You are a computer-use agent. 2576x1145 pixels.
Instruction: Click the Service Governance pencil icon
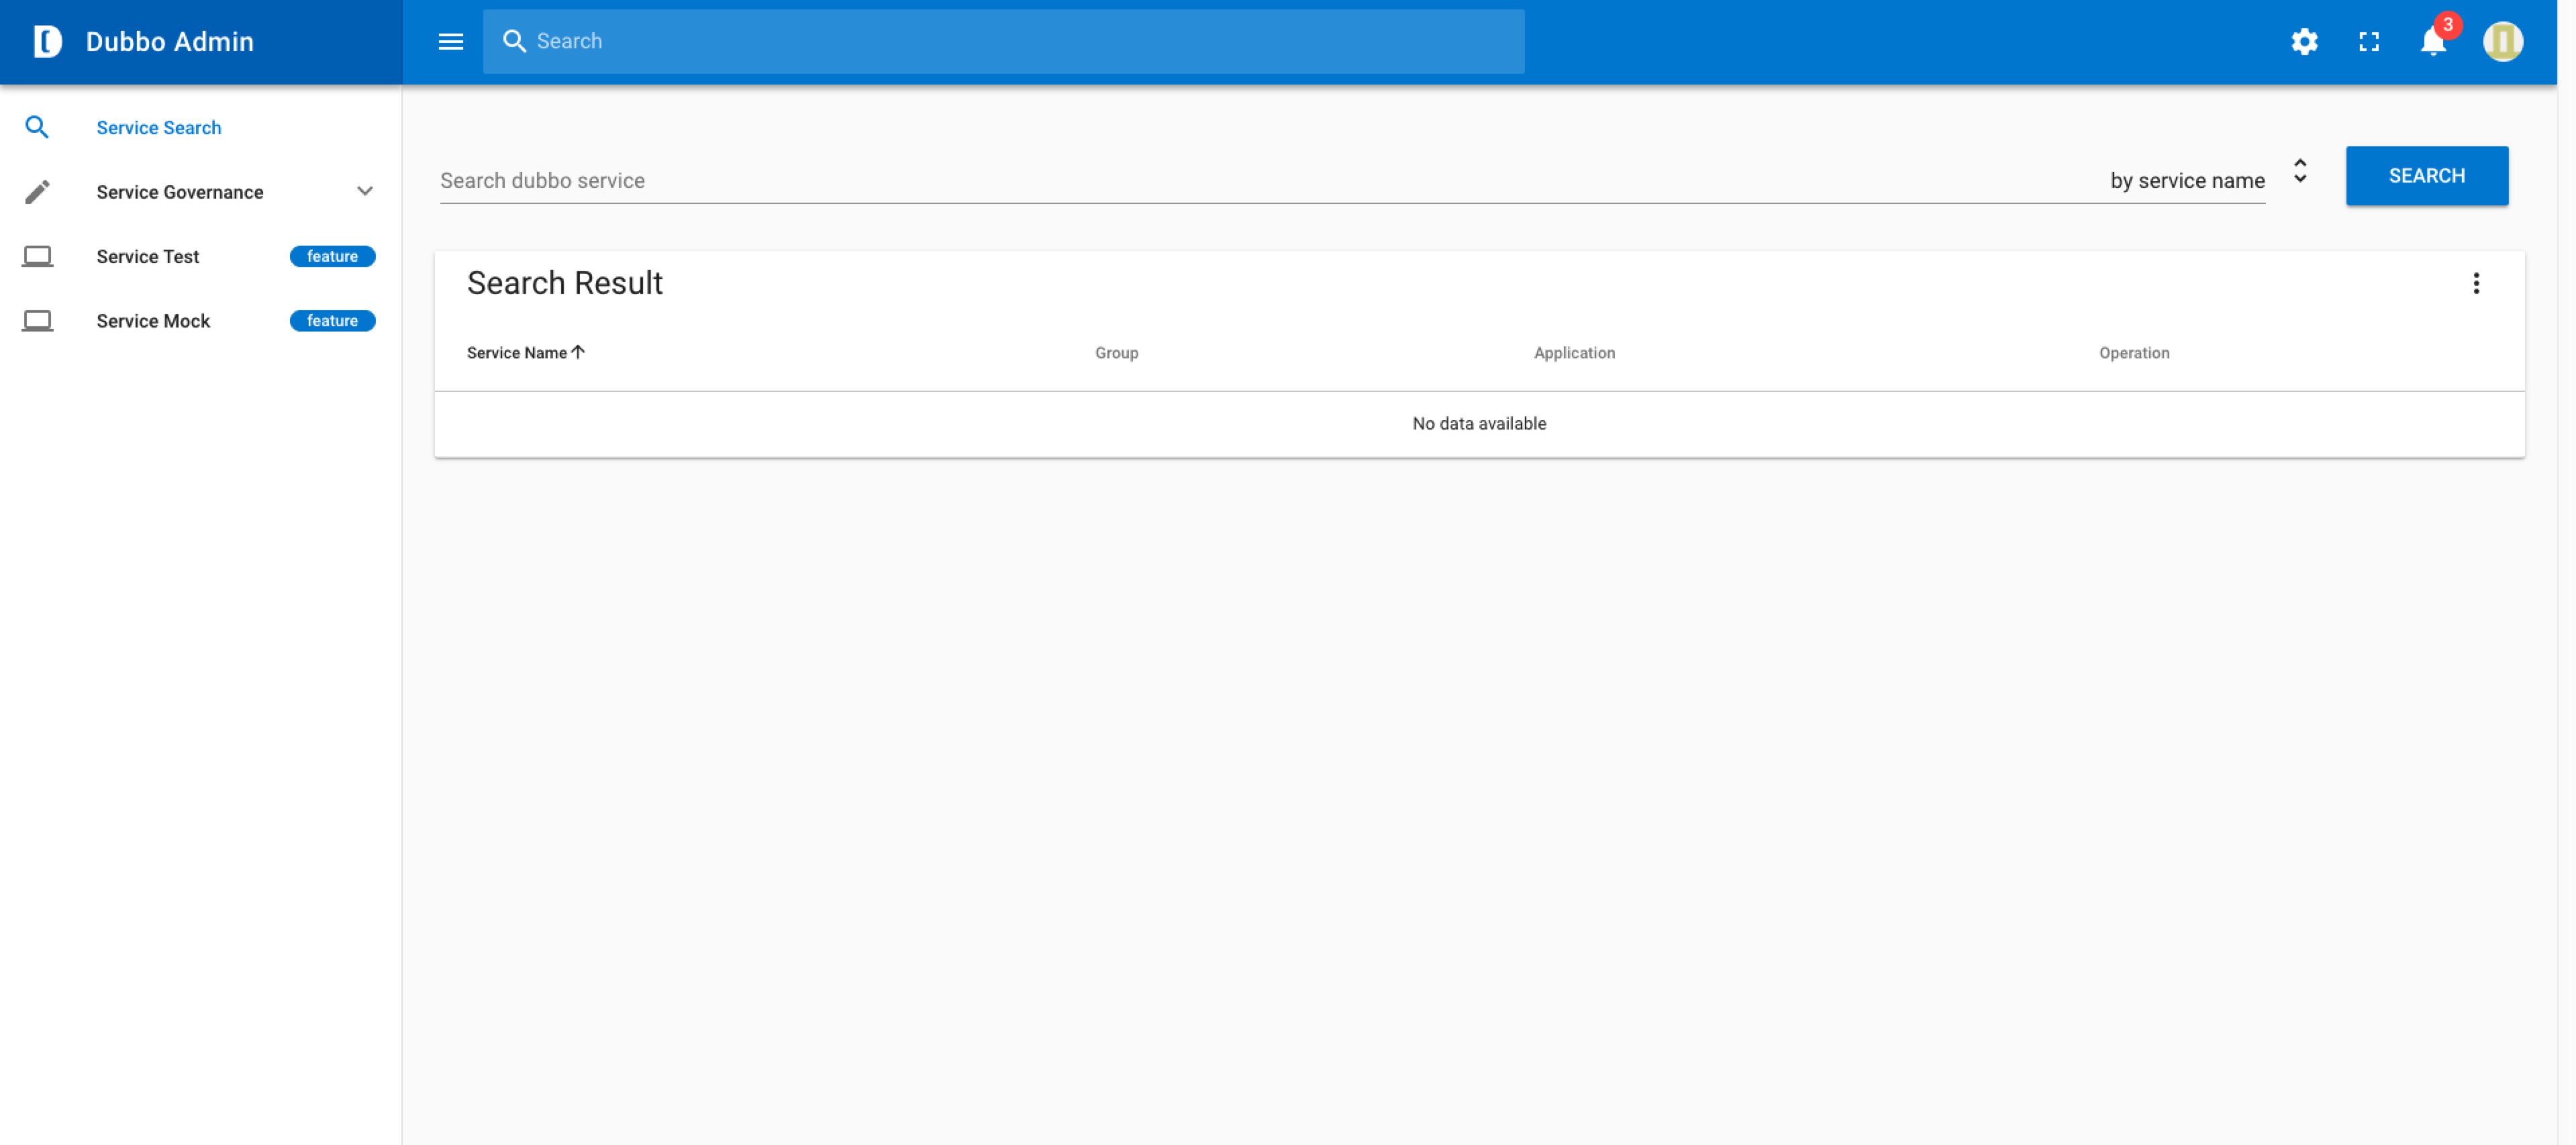(36, 192)
